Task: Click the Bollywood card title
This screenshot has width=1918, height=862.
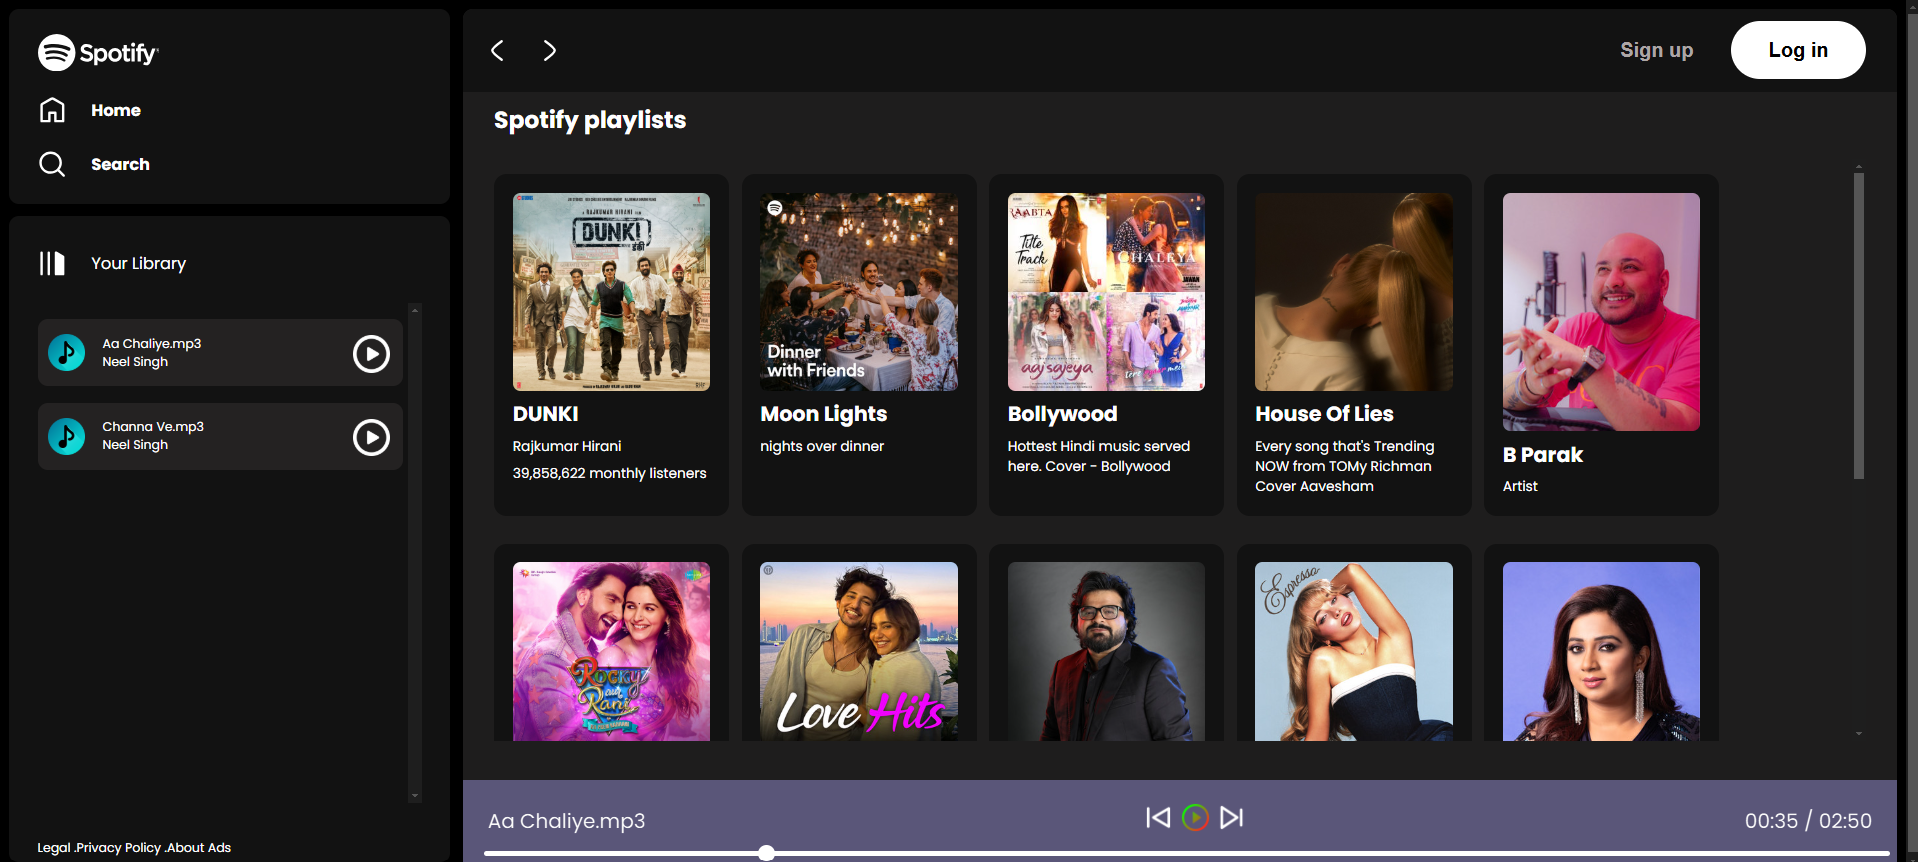Action: point(1062,414)
